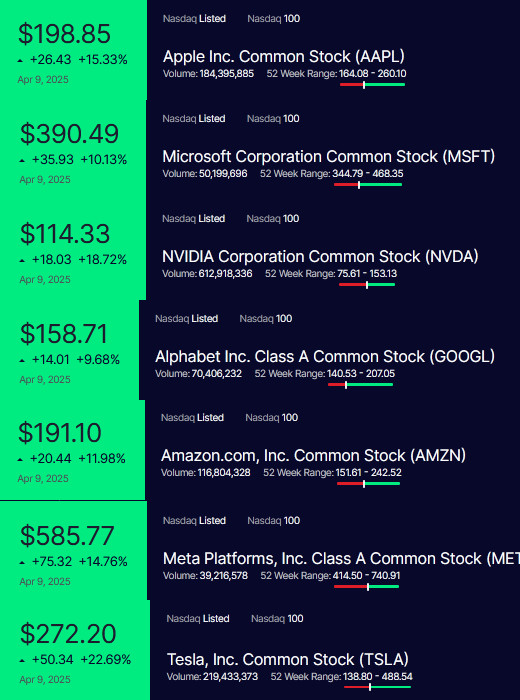Open NVIDIA Corporation Common Stock (NVDA) title

click(x=320, y=257)
